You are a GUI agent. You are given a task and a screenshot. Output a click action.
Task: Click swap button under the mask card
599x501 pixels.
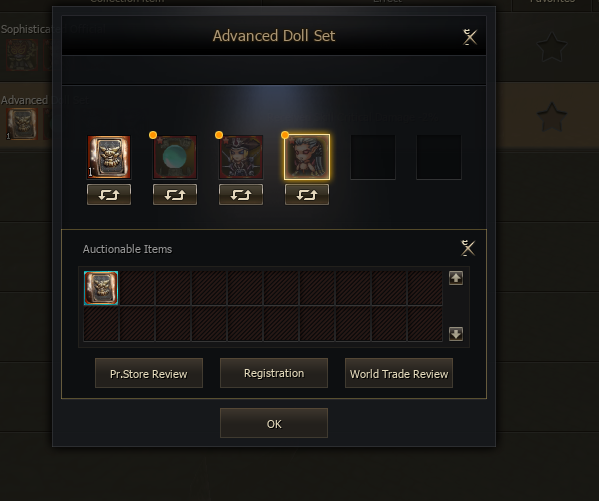point(109,195)
